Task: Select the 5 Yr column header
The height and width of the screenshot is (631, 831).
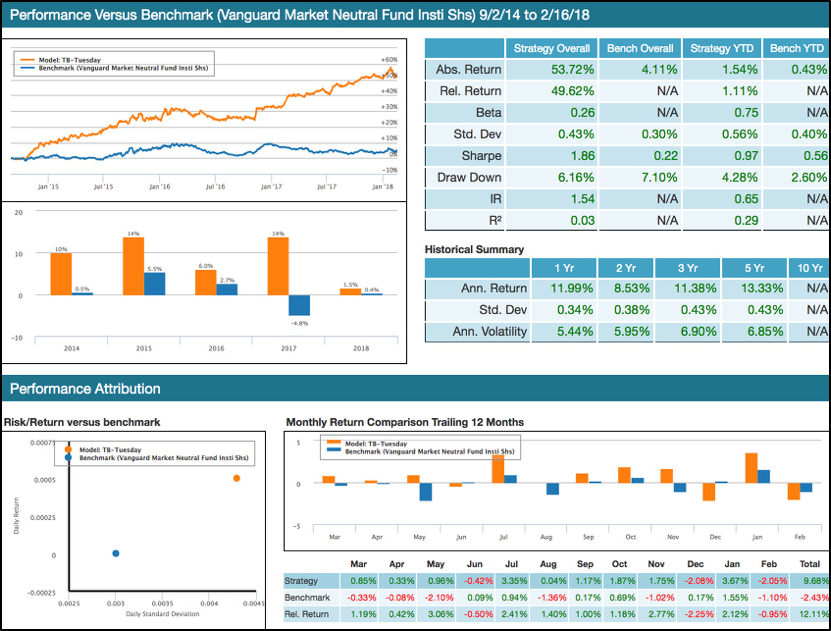Action: (755, 267)
